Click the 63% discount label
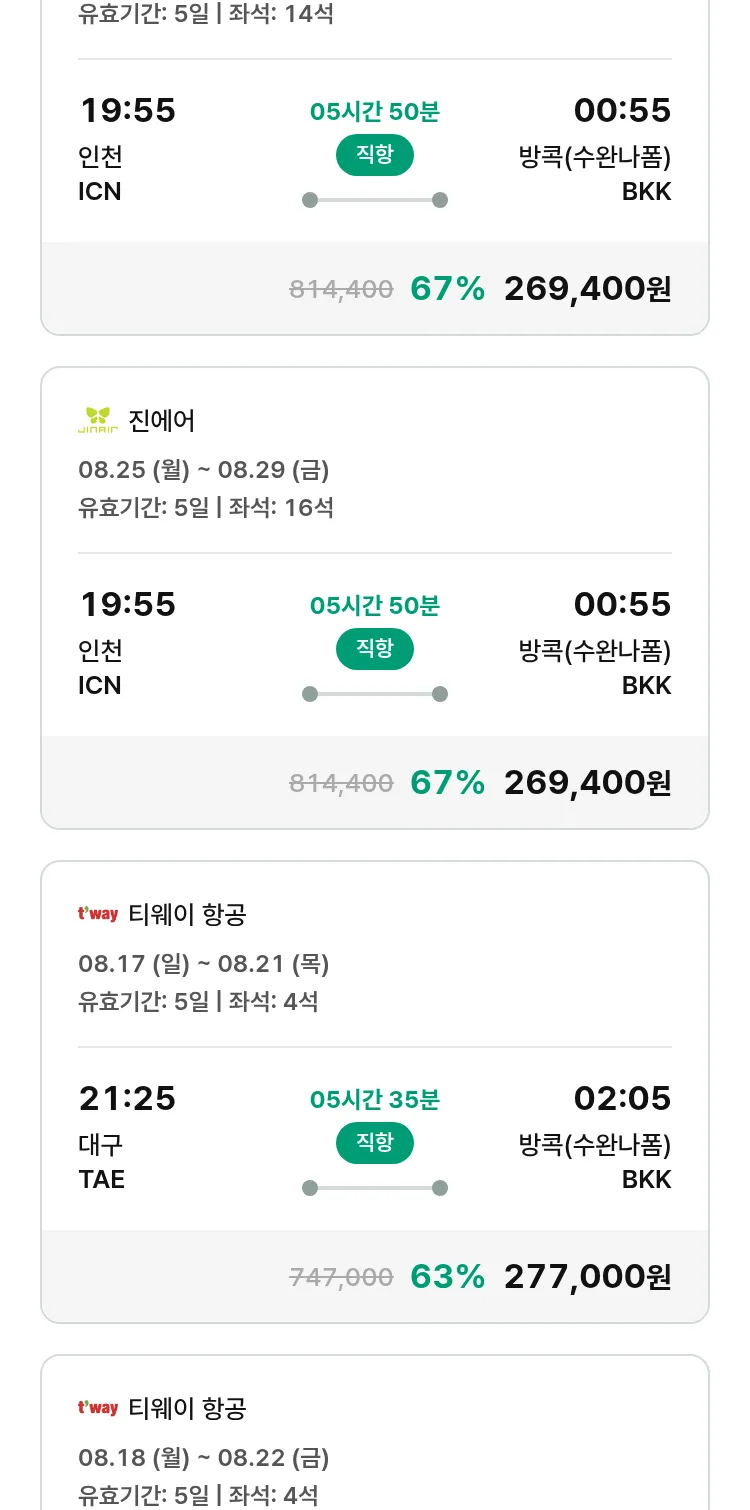The image size is (750, 1510). [447, 1277]
